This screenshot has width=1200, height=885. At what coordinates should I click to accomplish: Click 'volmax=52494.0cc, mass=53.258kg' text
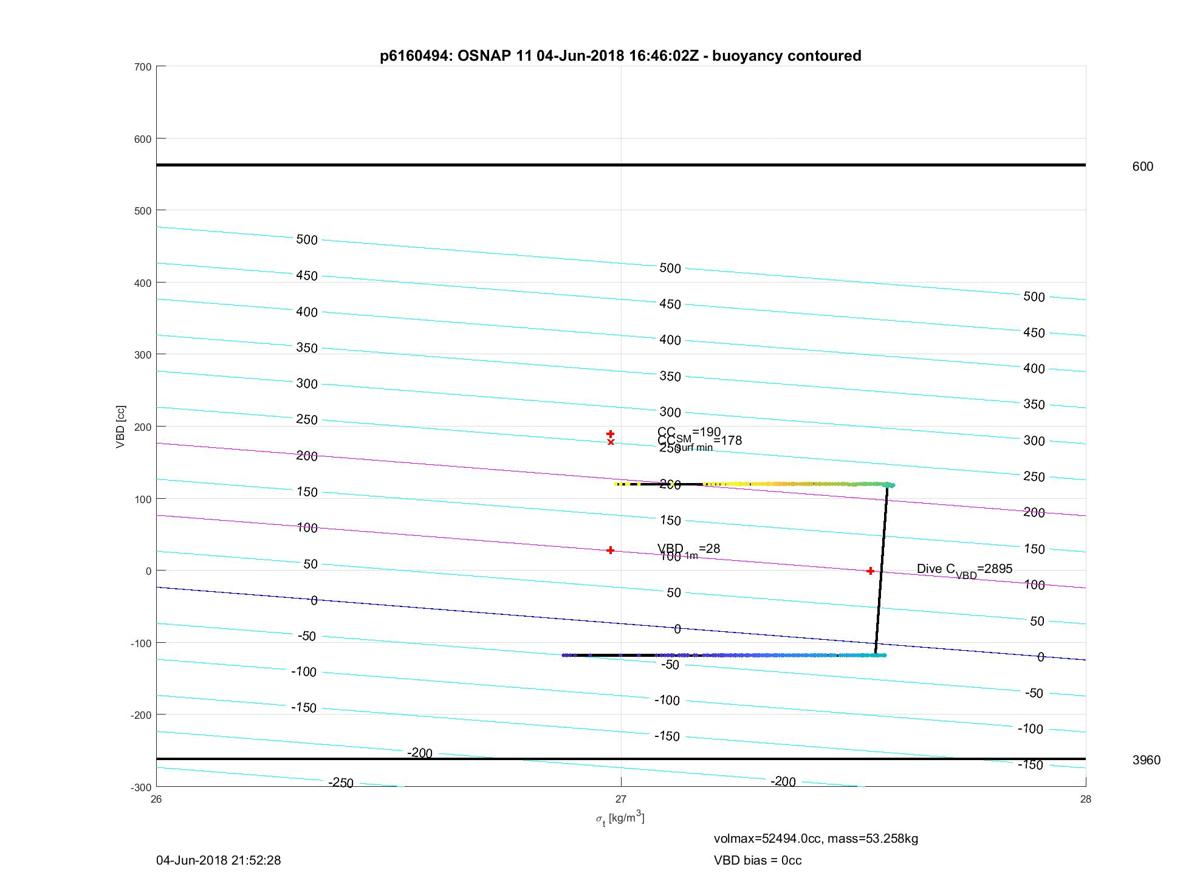[x=816, y=839]
